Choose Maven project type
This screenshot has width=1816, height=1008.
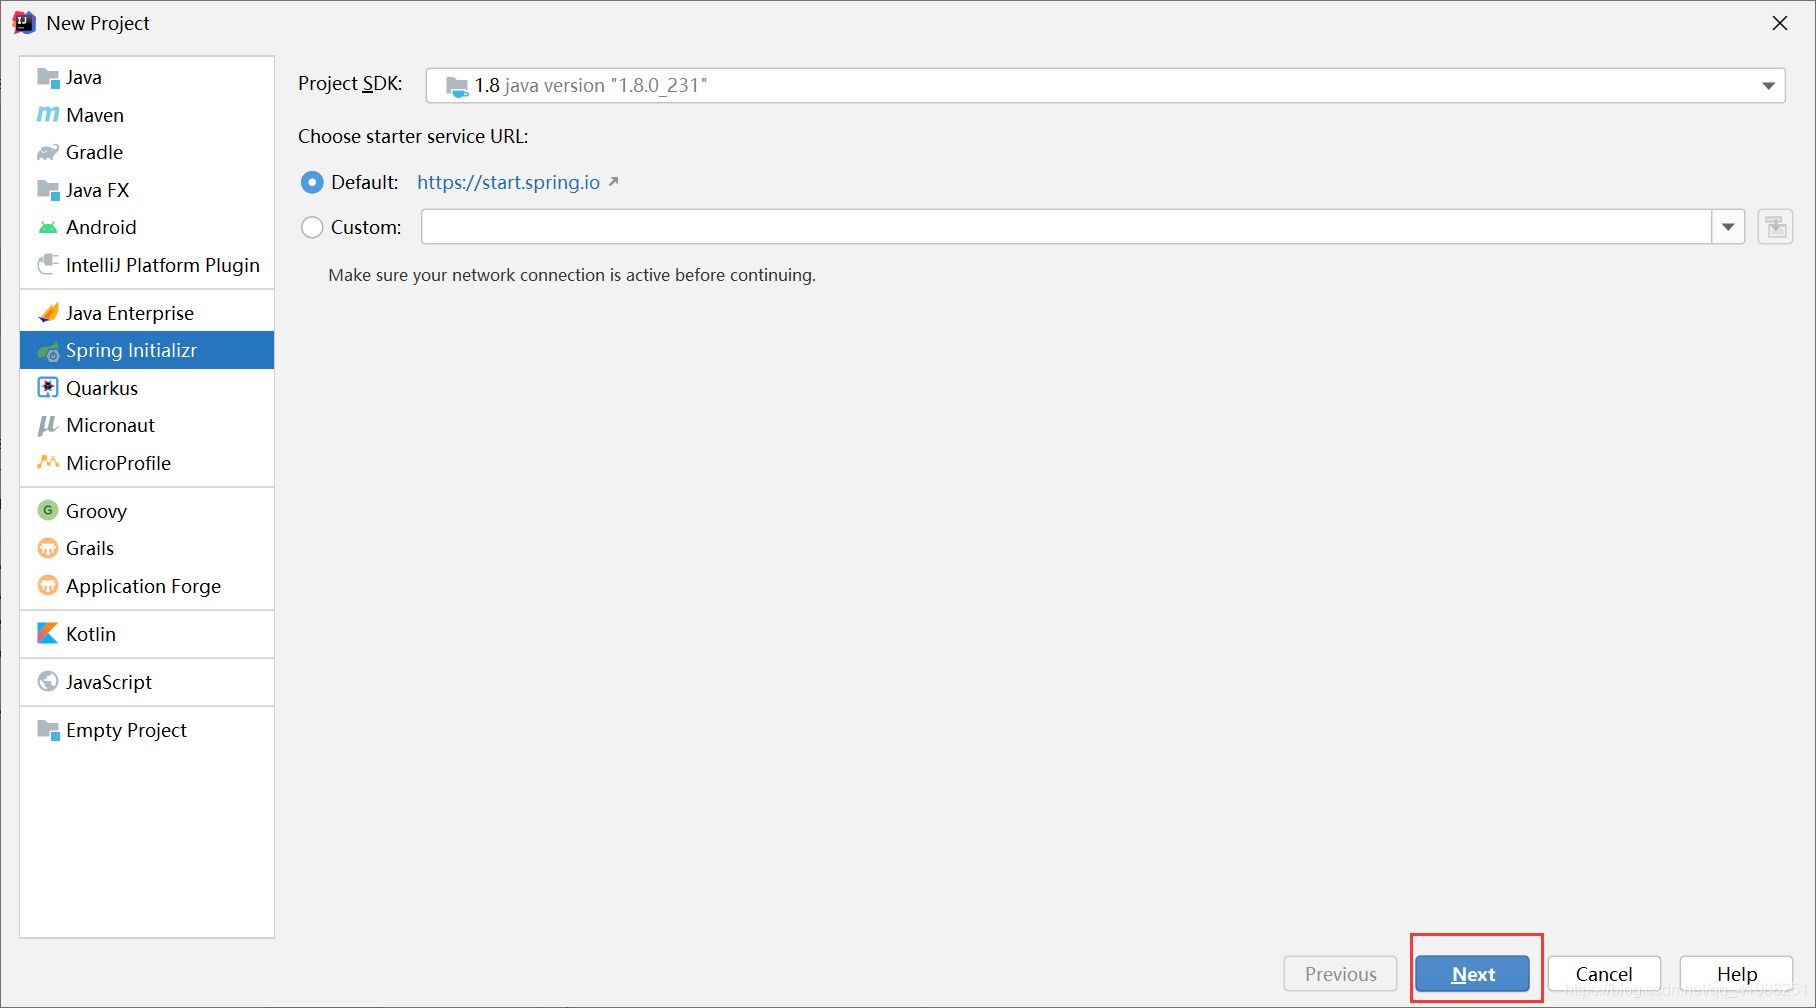coord(147,115)
